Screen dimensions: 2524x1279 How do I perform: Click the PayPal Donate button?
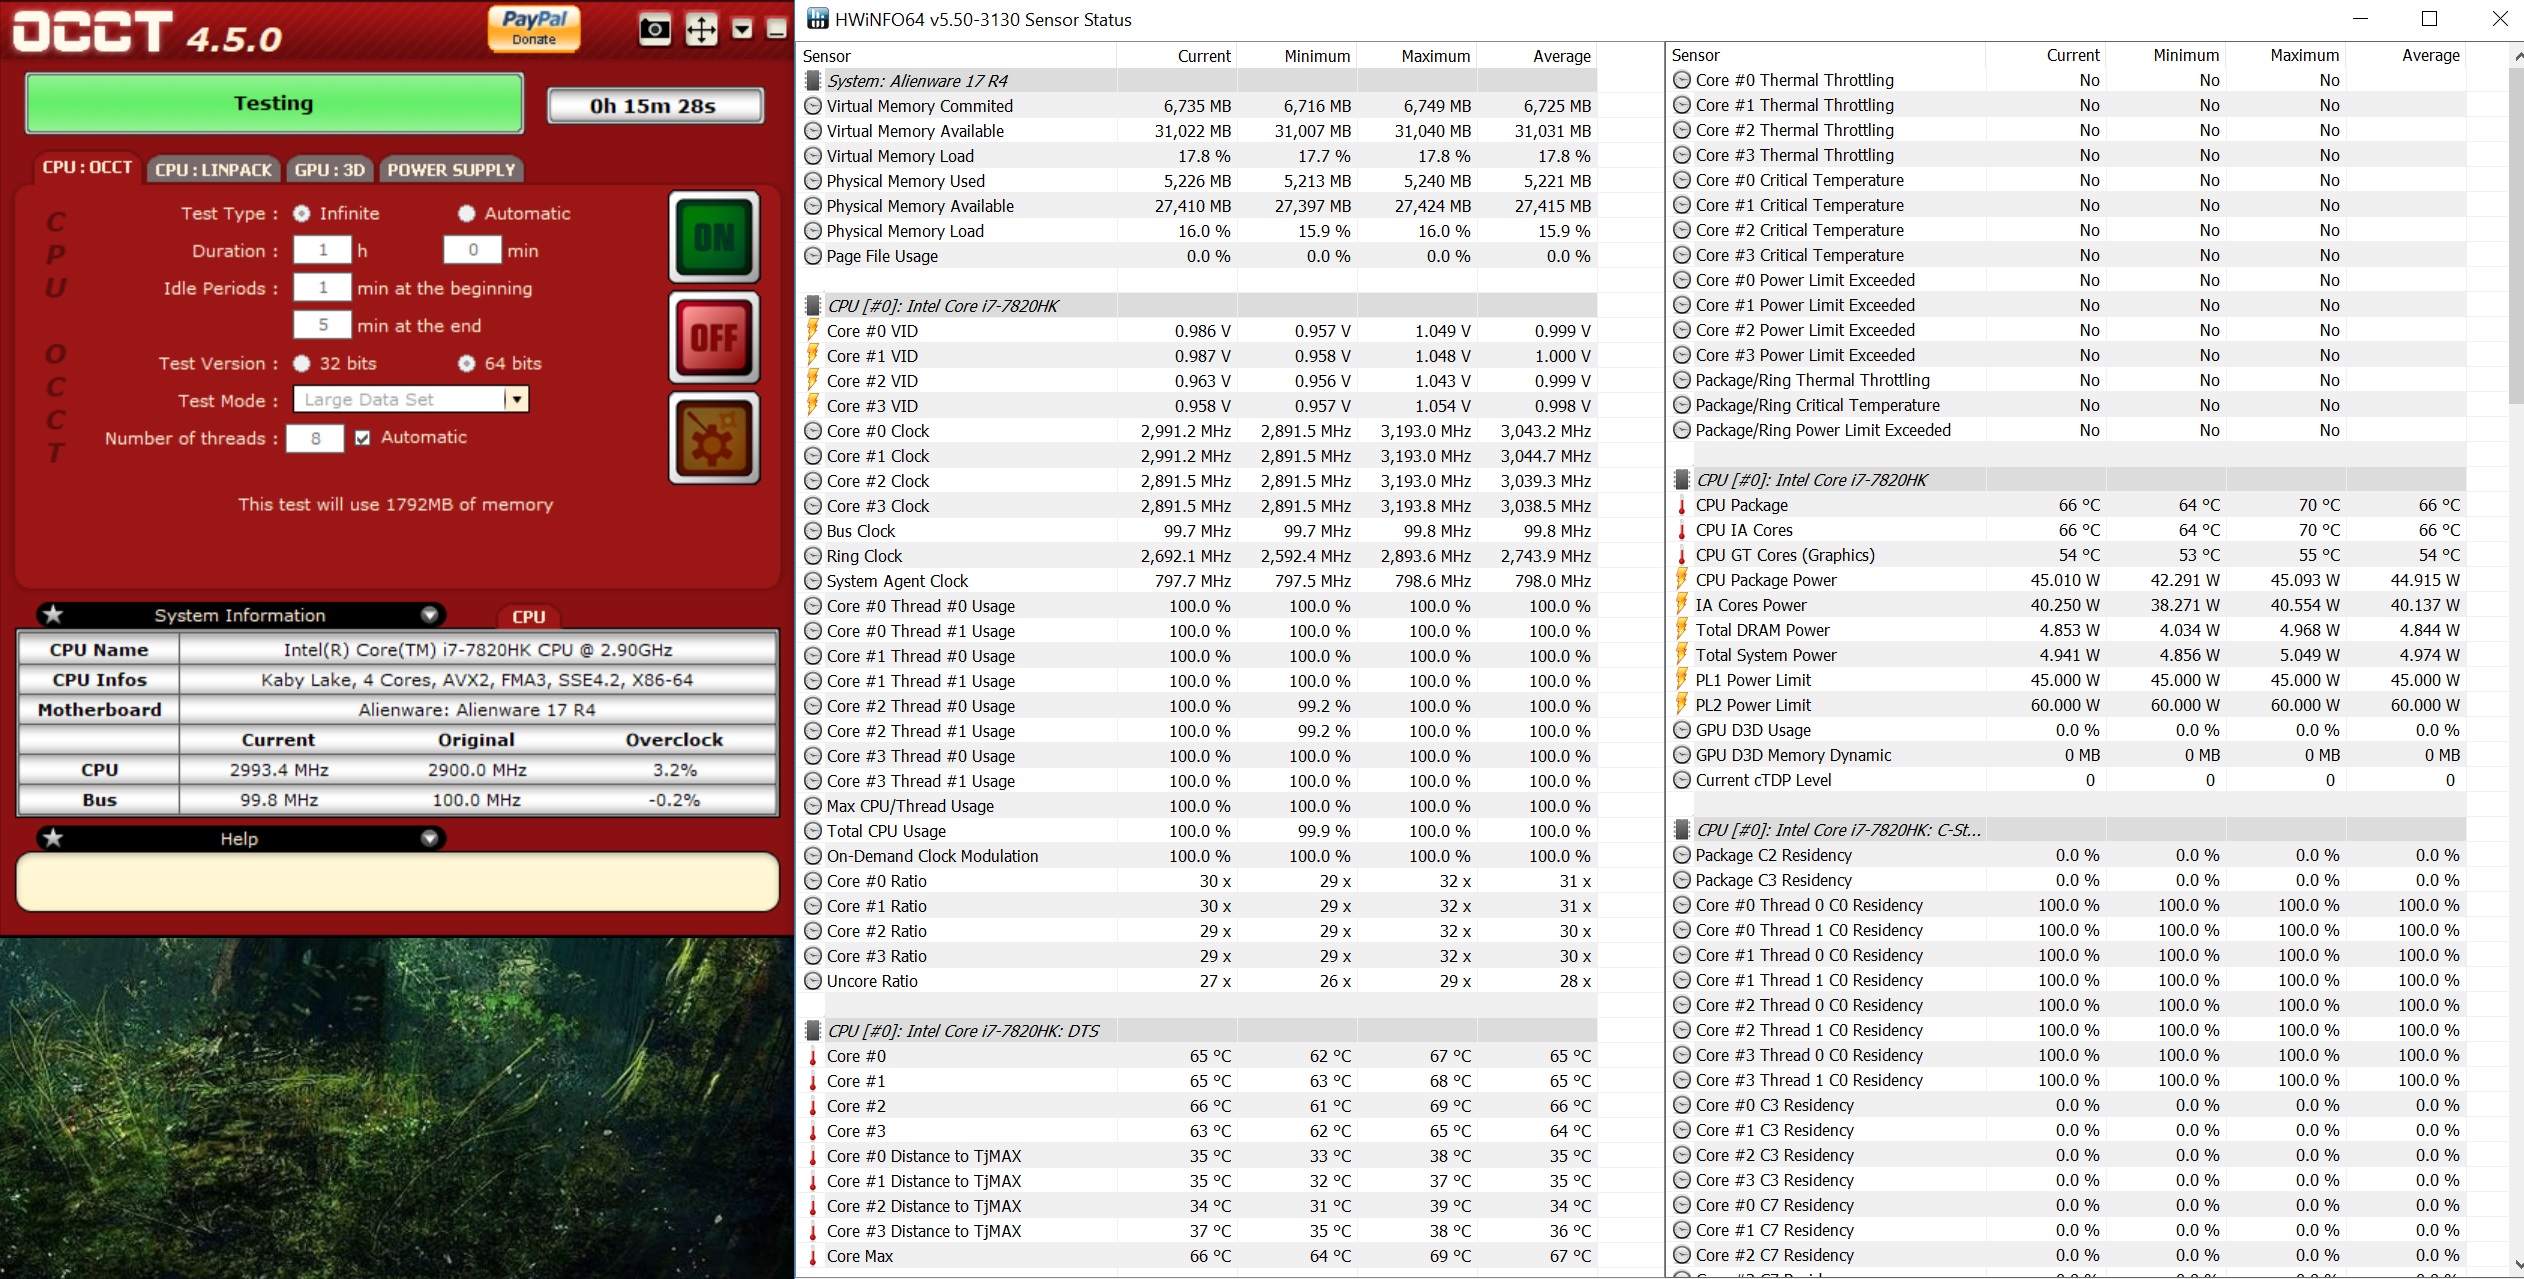(x=534, y=28)
